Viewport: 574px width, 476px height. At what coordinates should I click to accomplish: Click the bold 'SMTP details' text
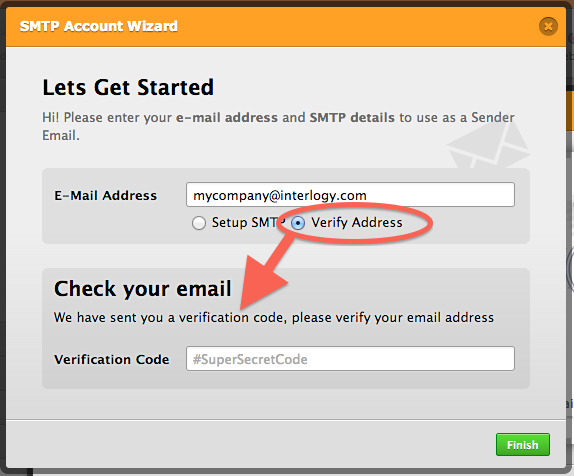pos(352,118)
